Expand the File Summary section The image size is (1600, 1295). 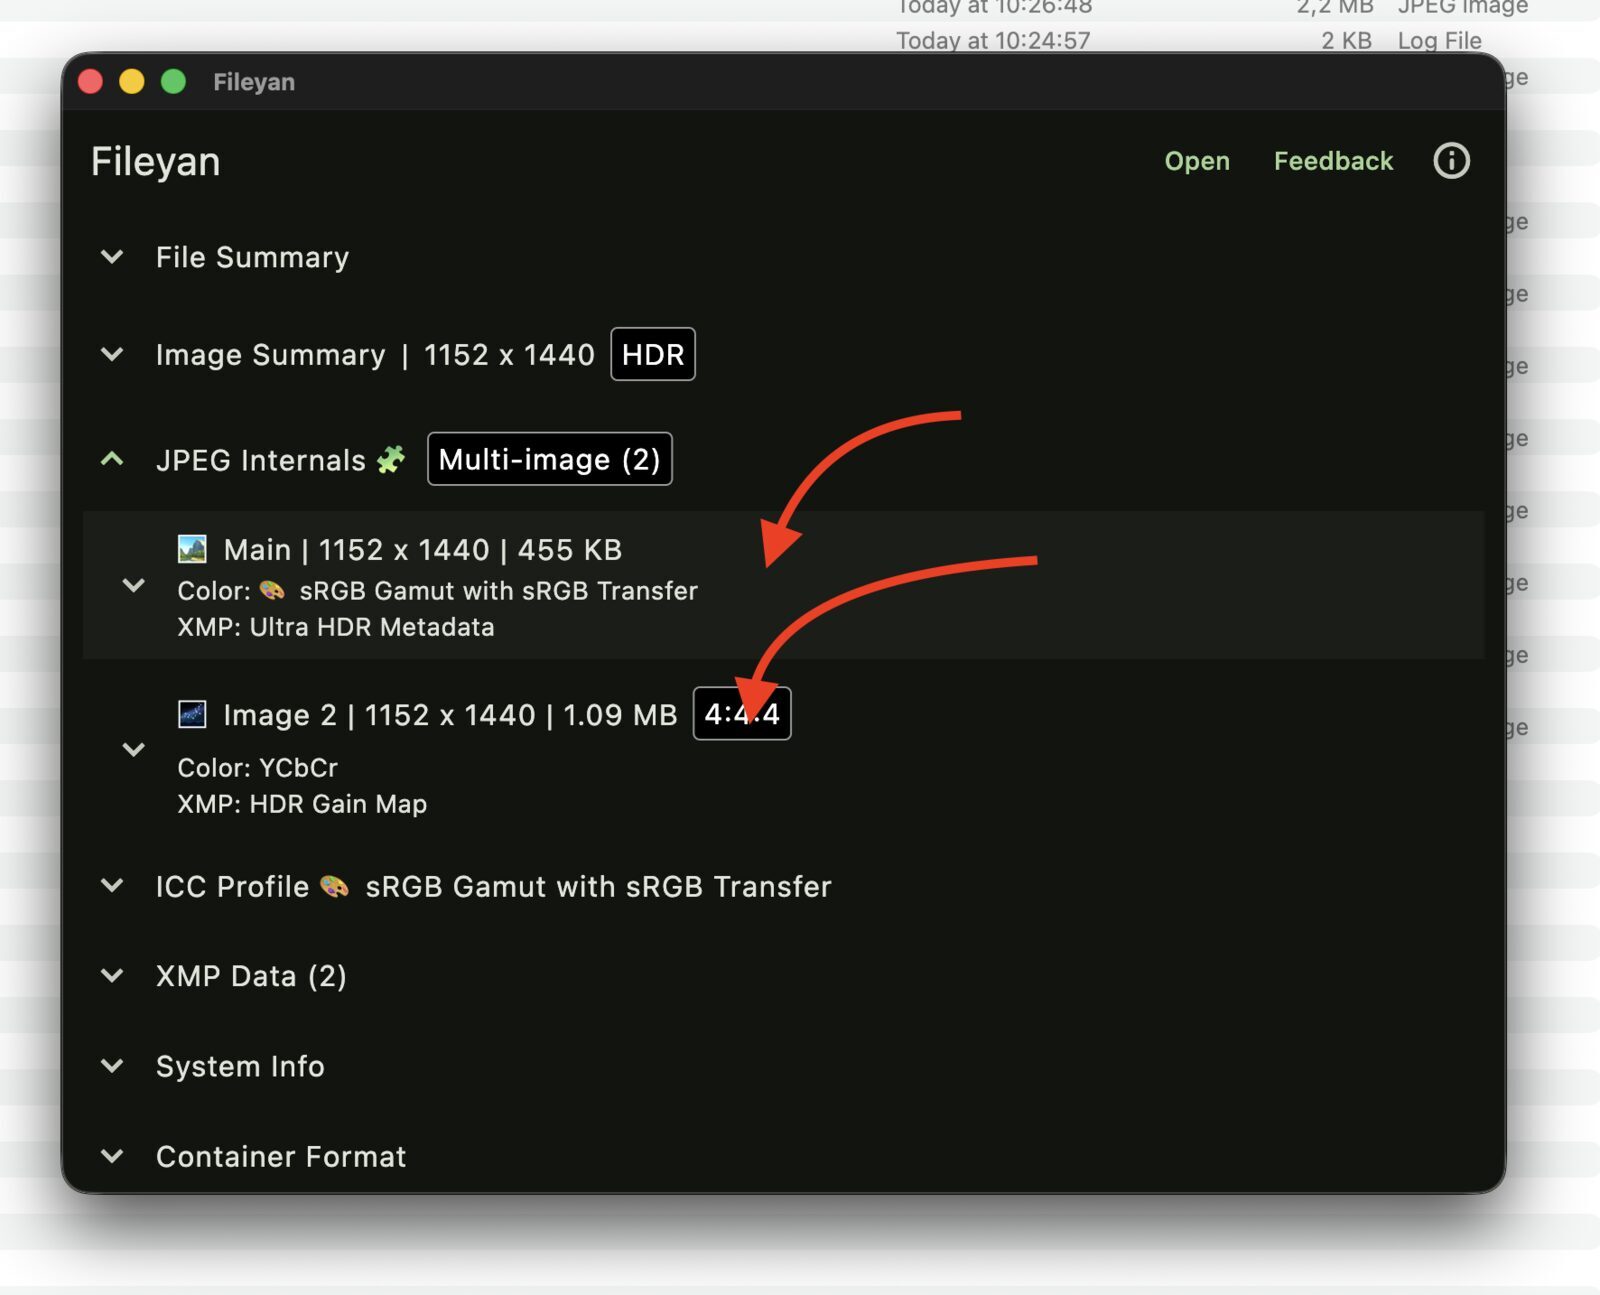[x=112, y=257]
